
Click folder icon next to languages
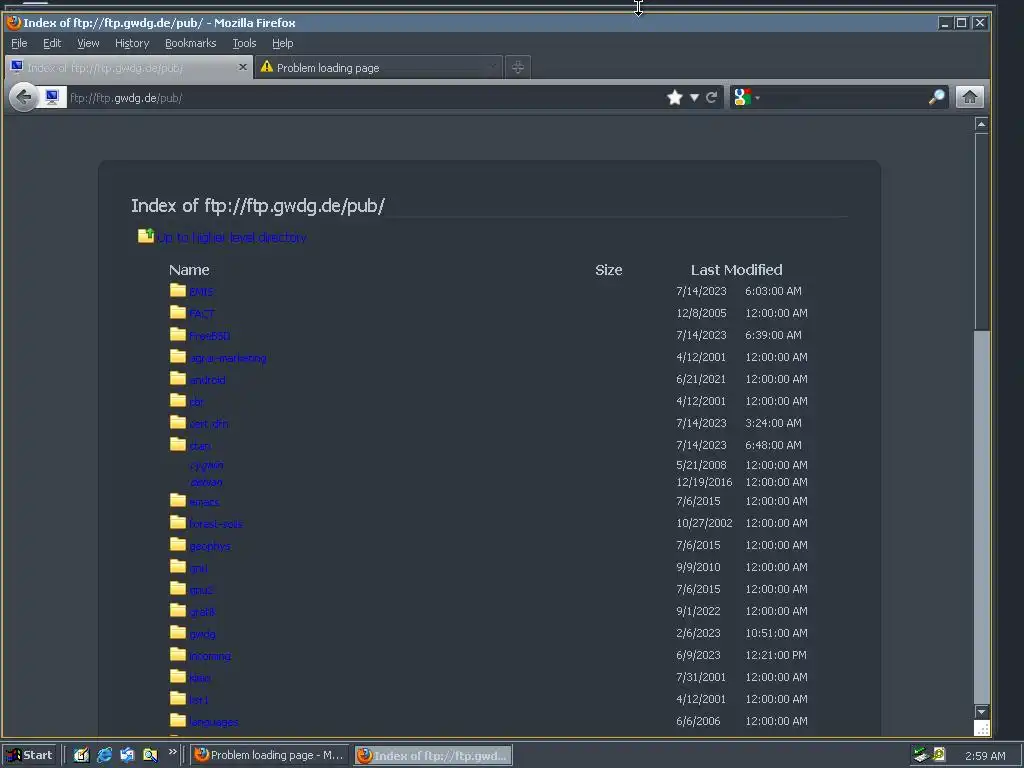pyautogui.click(x=178, y=720)
